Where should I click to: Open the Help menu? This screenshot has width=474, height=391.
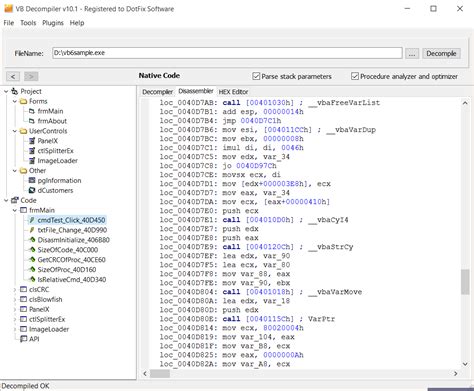(x=77, y=23)
